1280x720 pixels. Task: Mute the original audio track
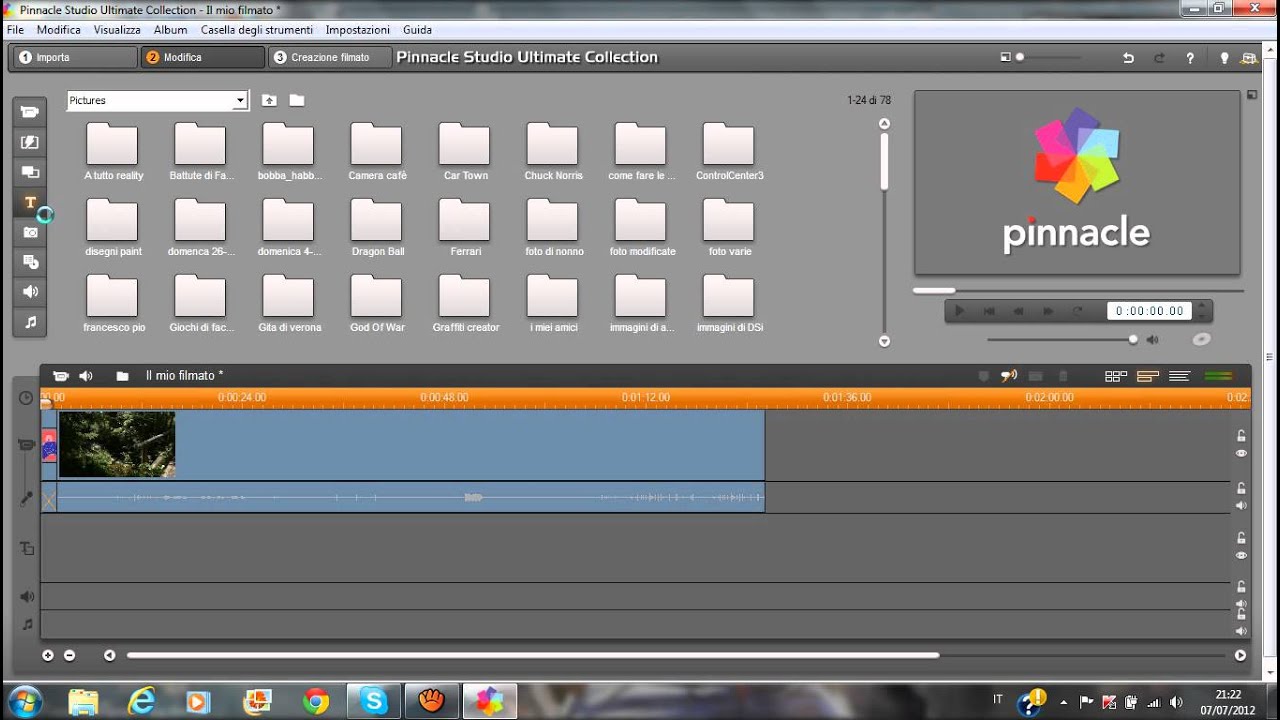click(x=1241, y=505)
